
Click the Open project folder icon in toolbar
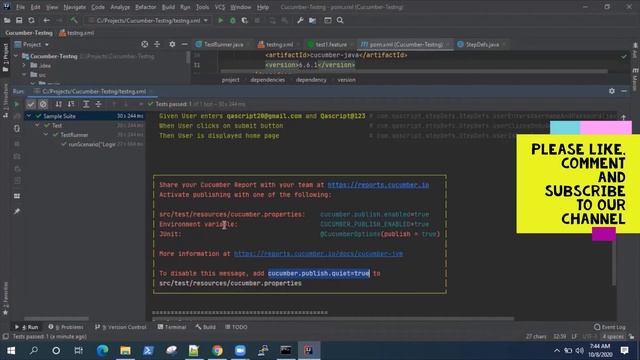point(7,20)
